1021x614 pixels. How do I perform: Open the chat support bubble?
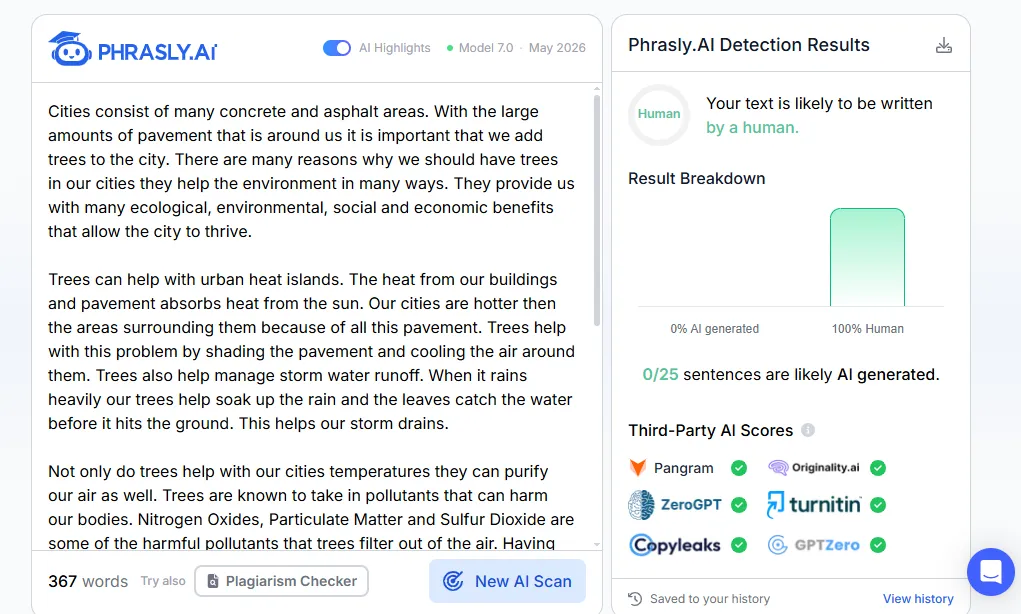point(990,572)
